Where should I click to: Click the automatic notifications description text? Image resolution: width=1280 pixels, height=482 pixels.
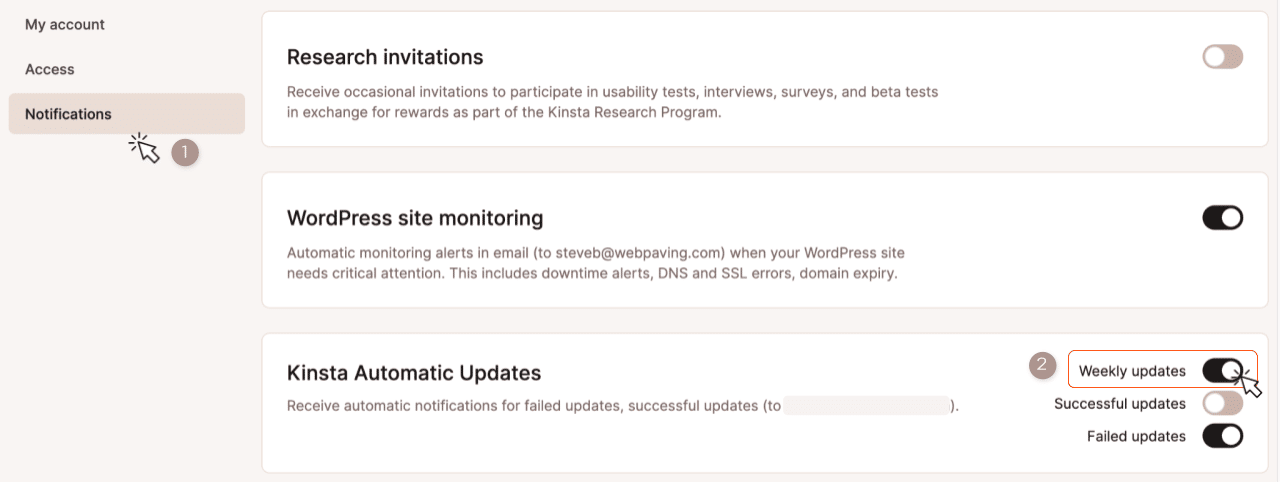(x=530, y=406)
